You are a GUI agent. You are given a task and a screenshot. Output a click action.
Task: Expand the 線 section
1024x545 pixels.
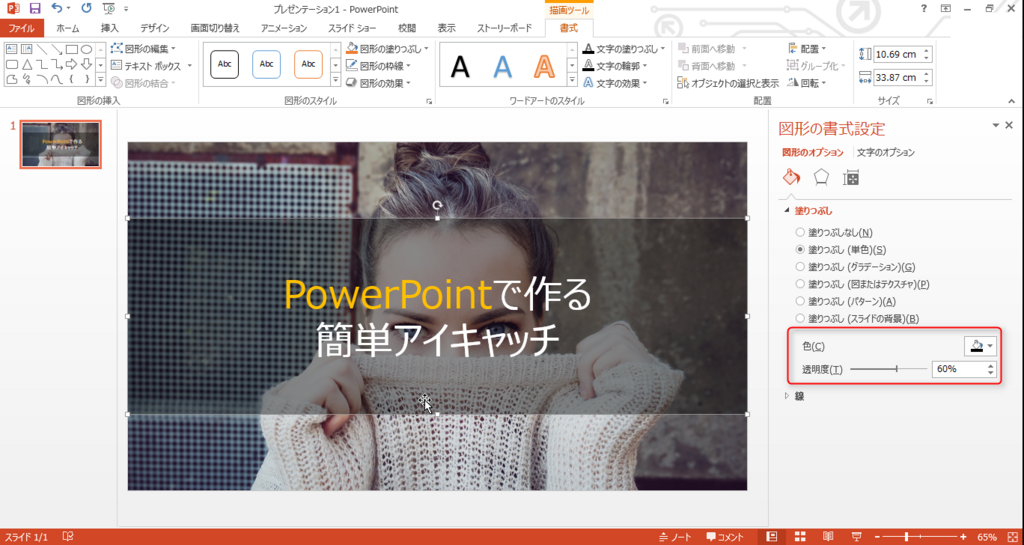pyautogui.click(x=786, y=396)
